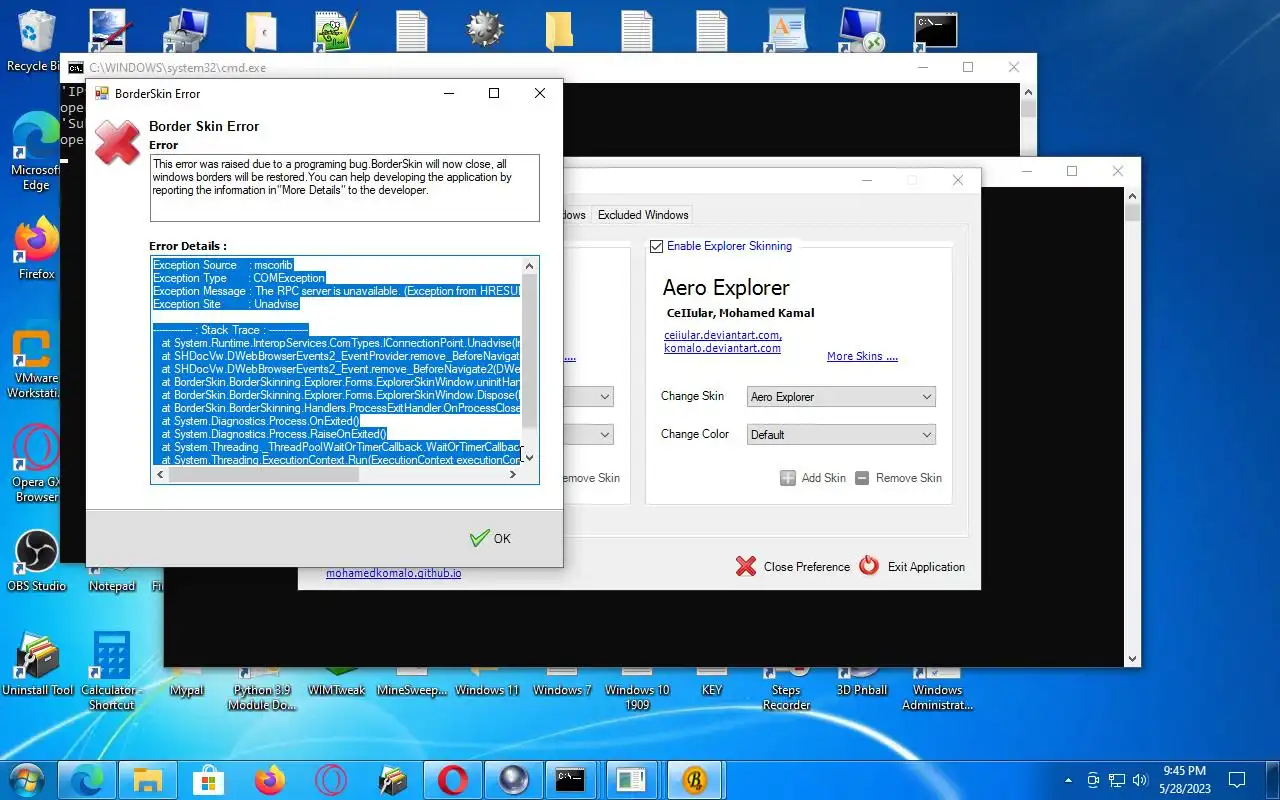Open the mohamedkomalo.github.io link

pyautogui.click(x=393, y=574)
